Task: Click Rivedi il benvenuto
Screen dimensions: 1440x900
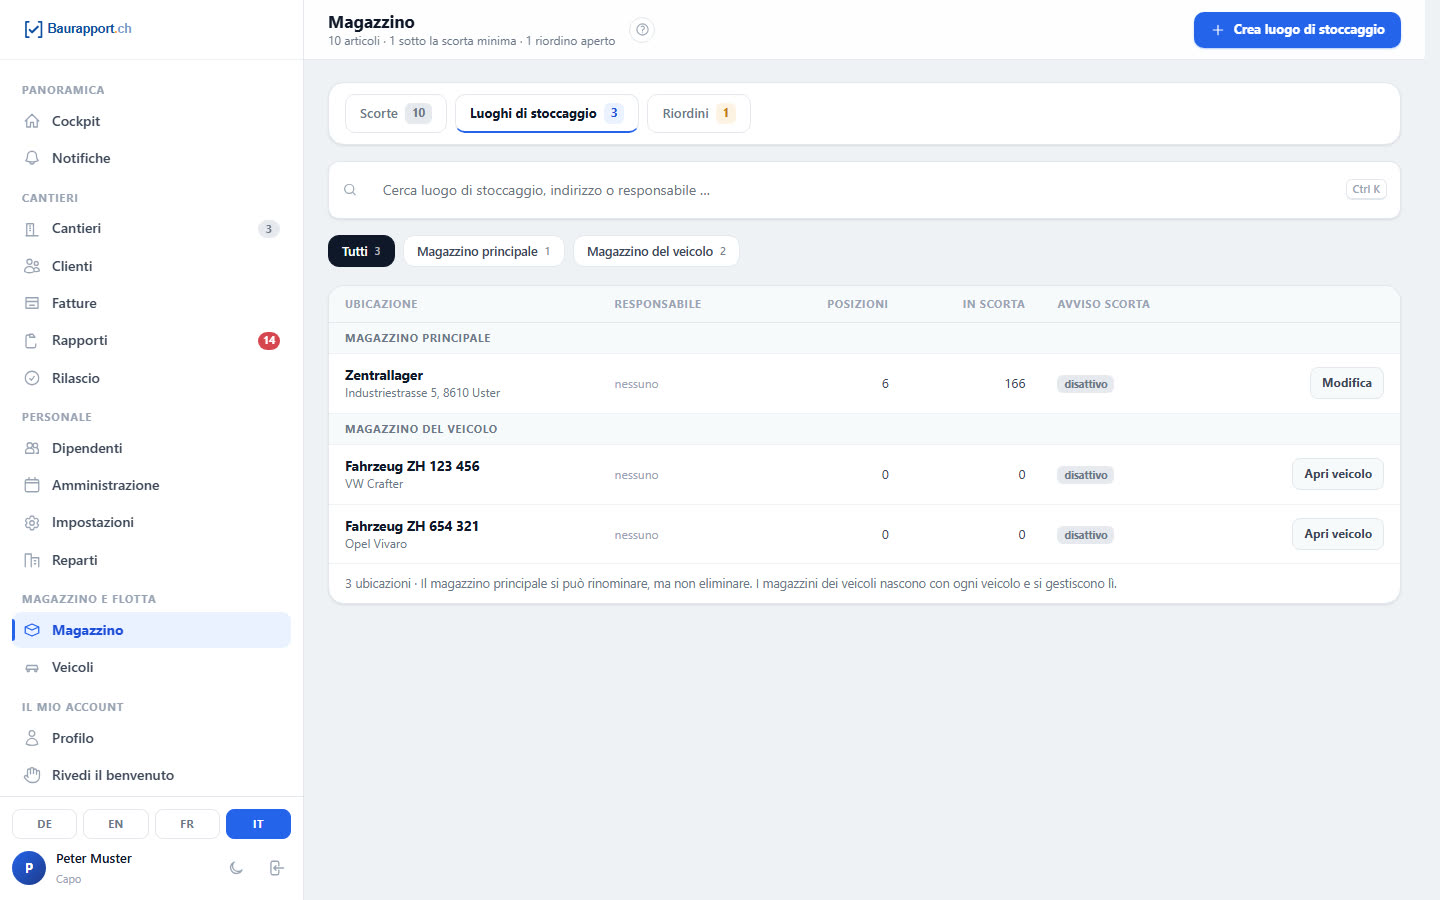Action: tap(151, 775)
